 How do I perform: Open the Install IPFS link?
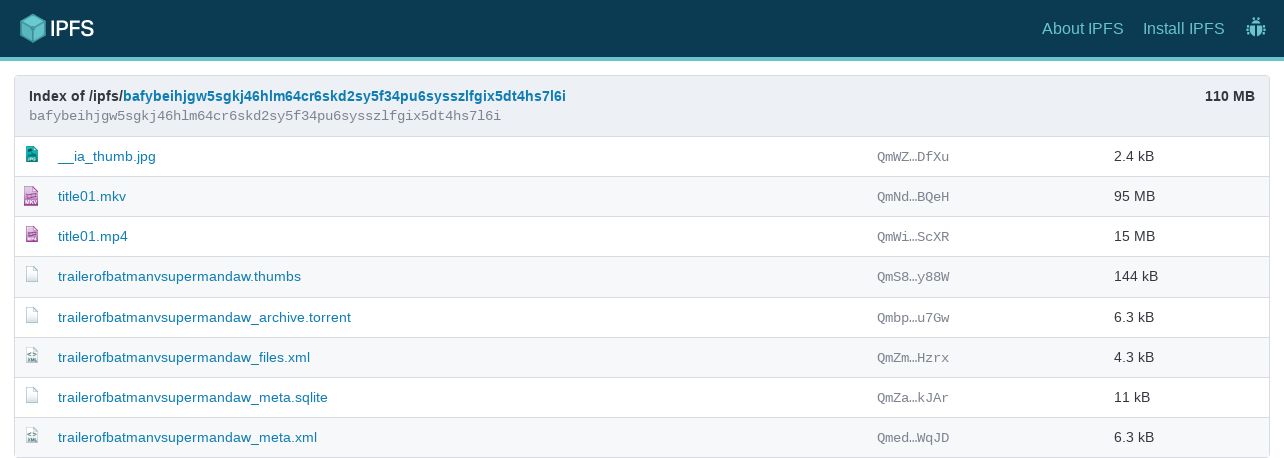[1184, 28]
